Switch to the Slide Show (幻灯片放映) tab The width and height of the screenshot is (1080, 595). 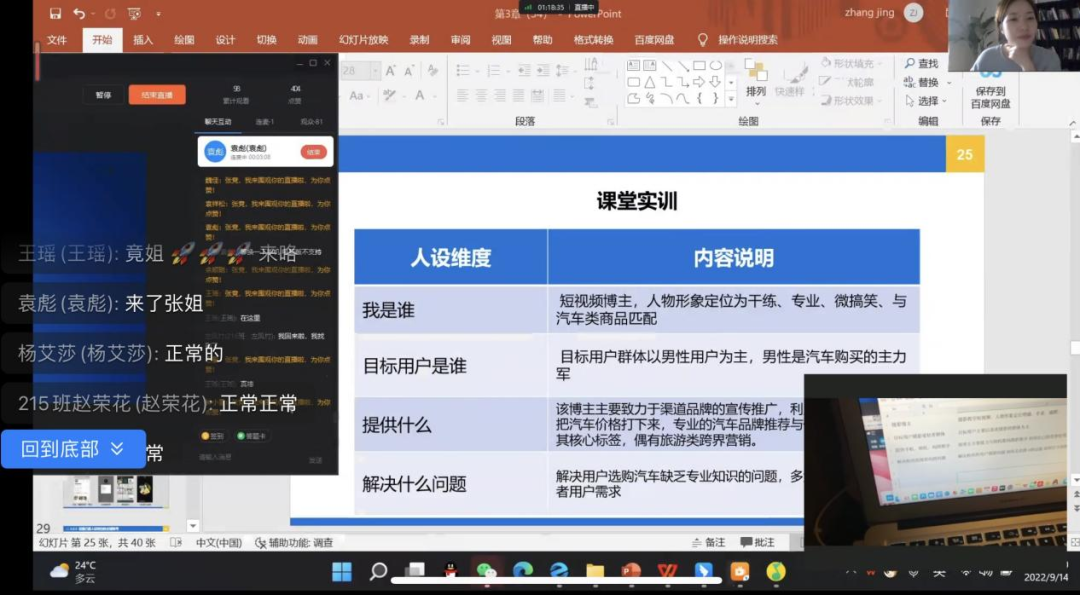pyautogui.click(x=363, y=40)
